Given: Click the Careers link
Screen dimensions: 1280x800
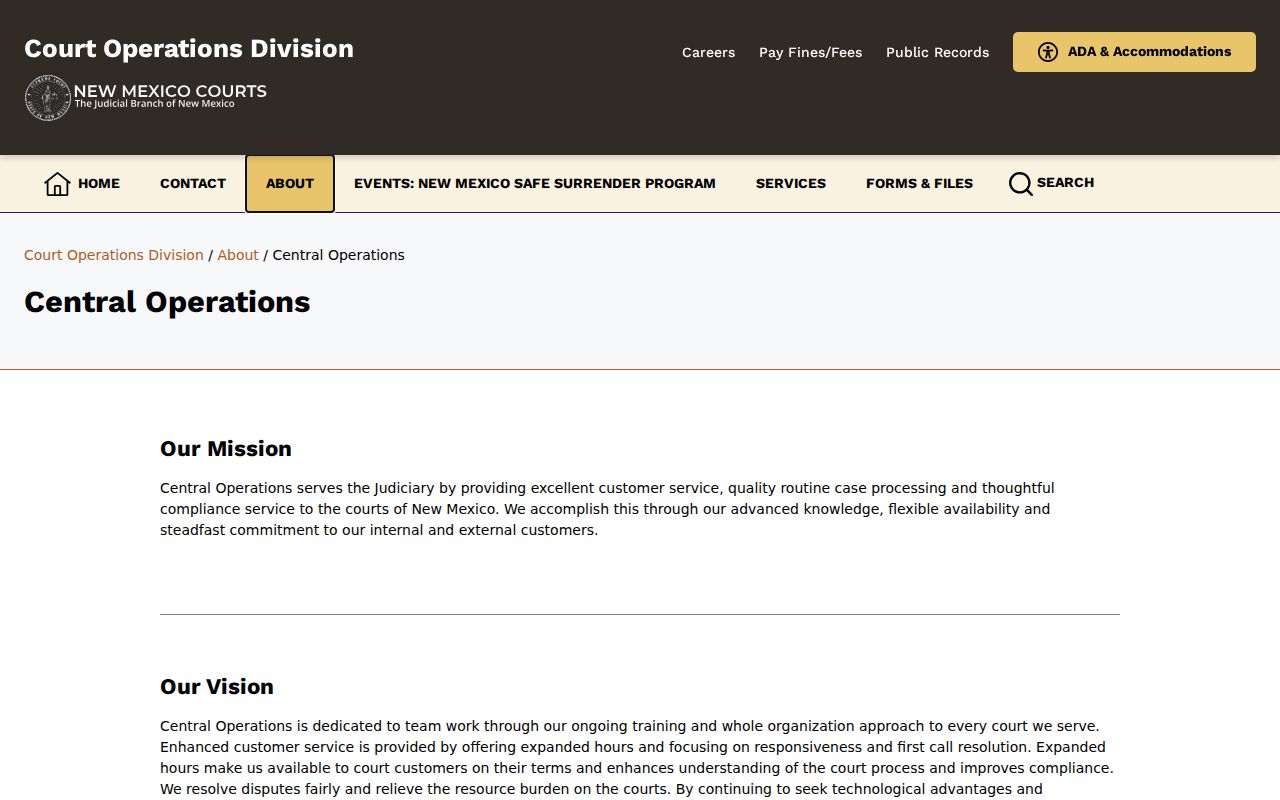Looking at the screenshot, I should 708,52.
